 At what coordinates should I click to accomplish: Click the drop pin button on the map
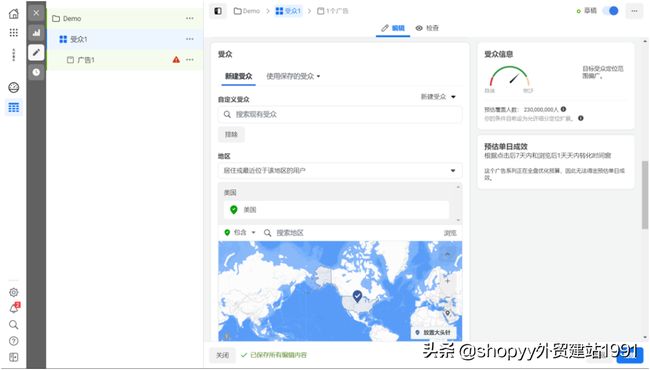point(434,332)
